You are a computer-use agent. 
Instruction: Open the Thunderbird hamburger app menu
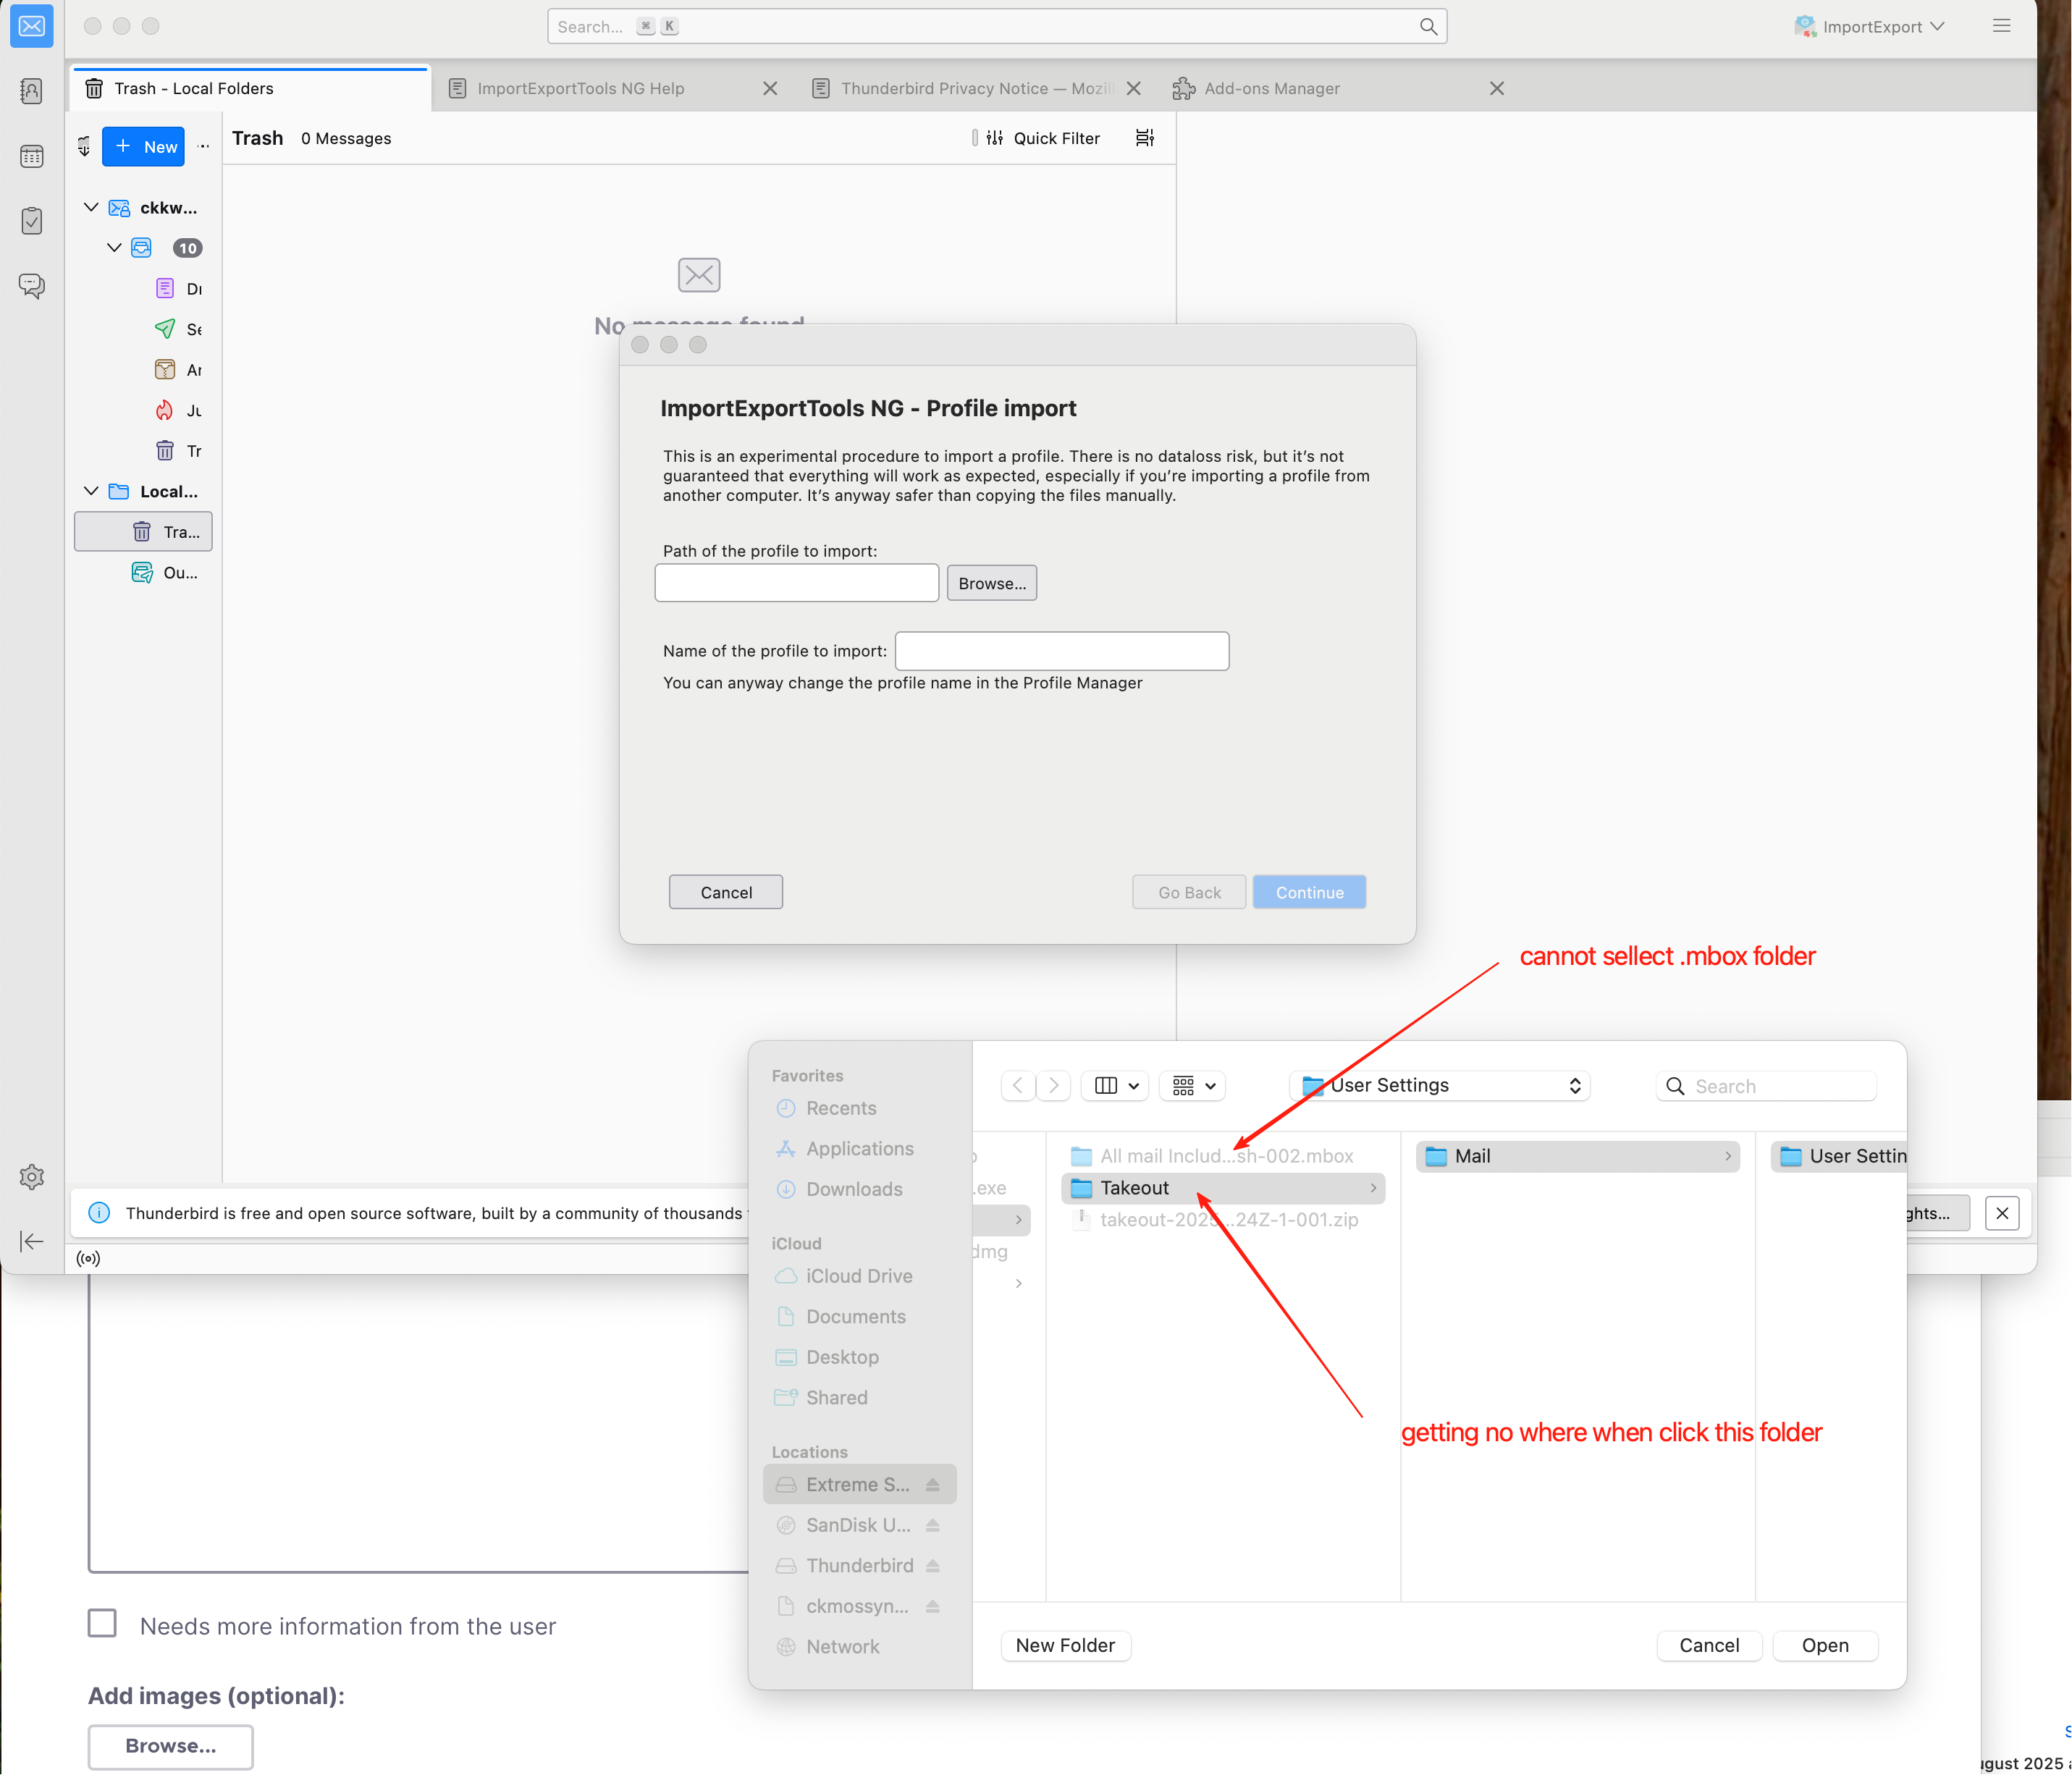click(x=2001, y=26)
